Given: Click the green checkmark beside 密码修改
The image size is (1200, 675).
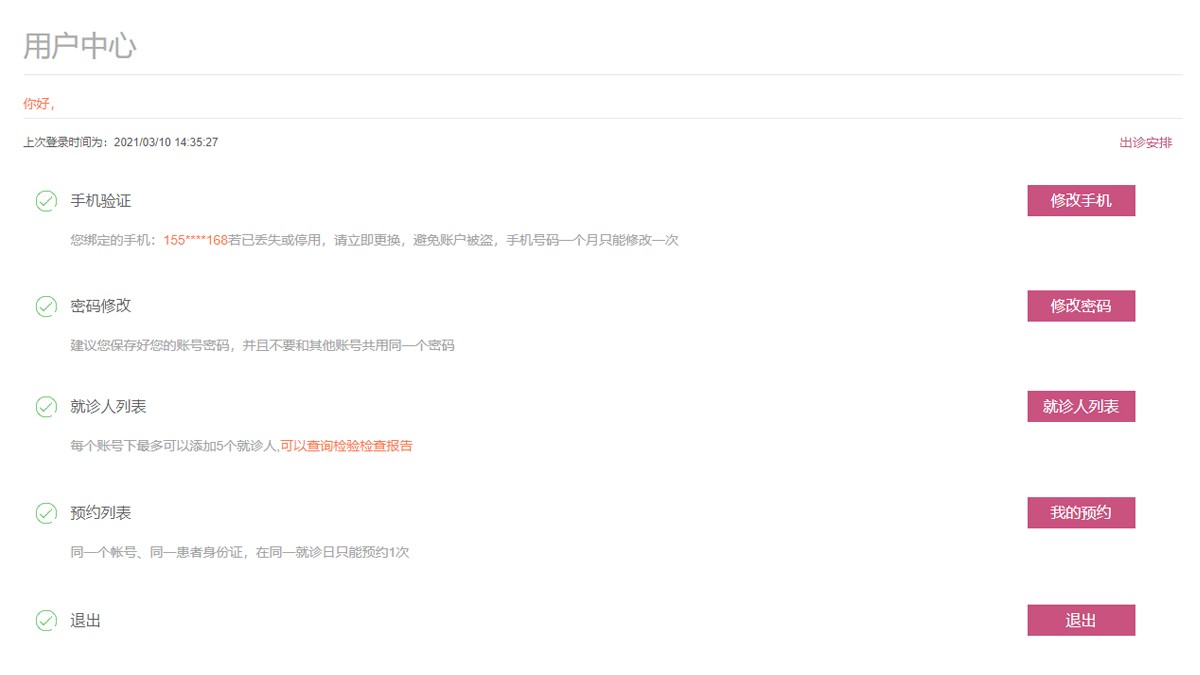Looking at the screenshot, I should tap(46, 306).
